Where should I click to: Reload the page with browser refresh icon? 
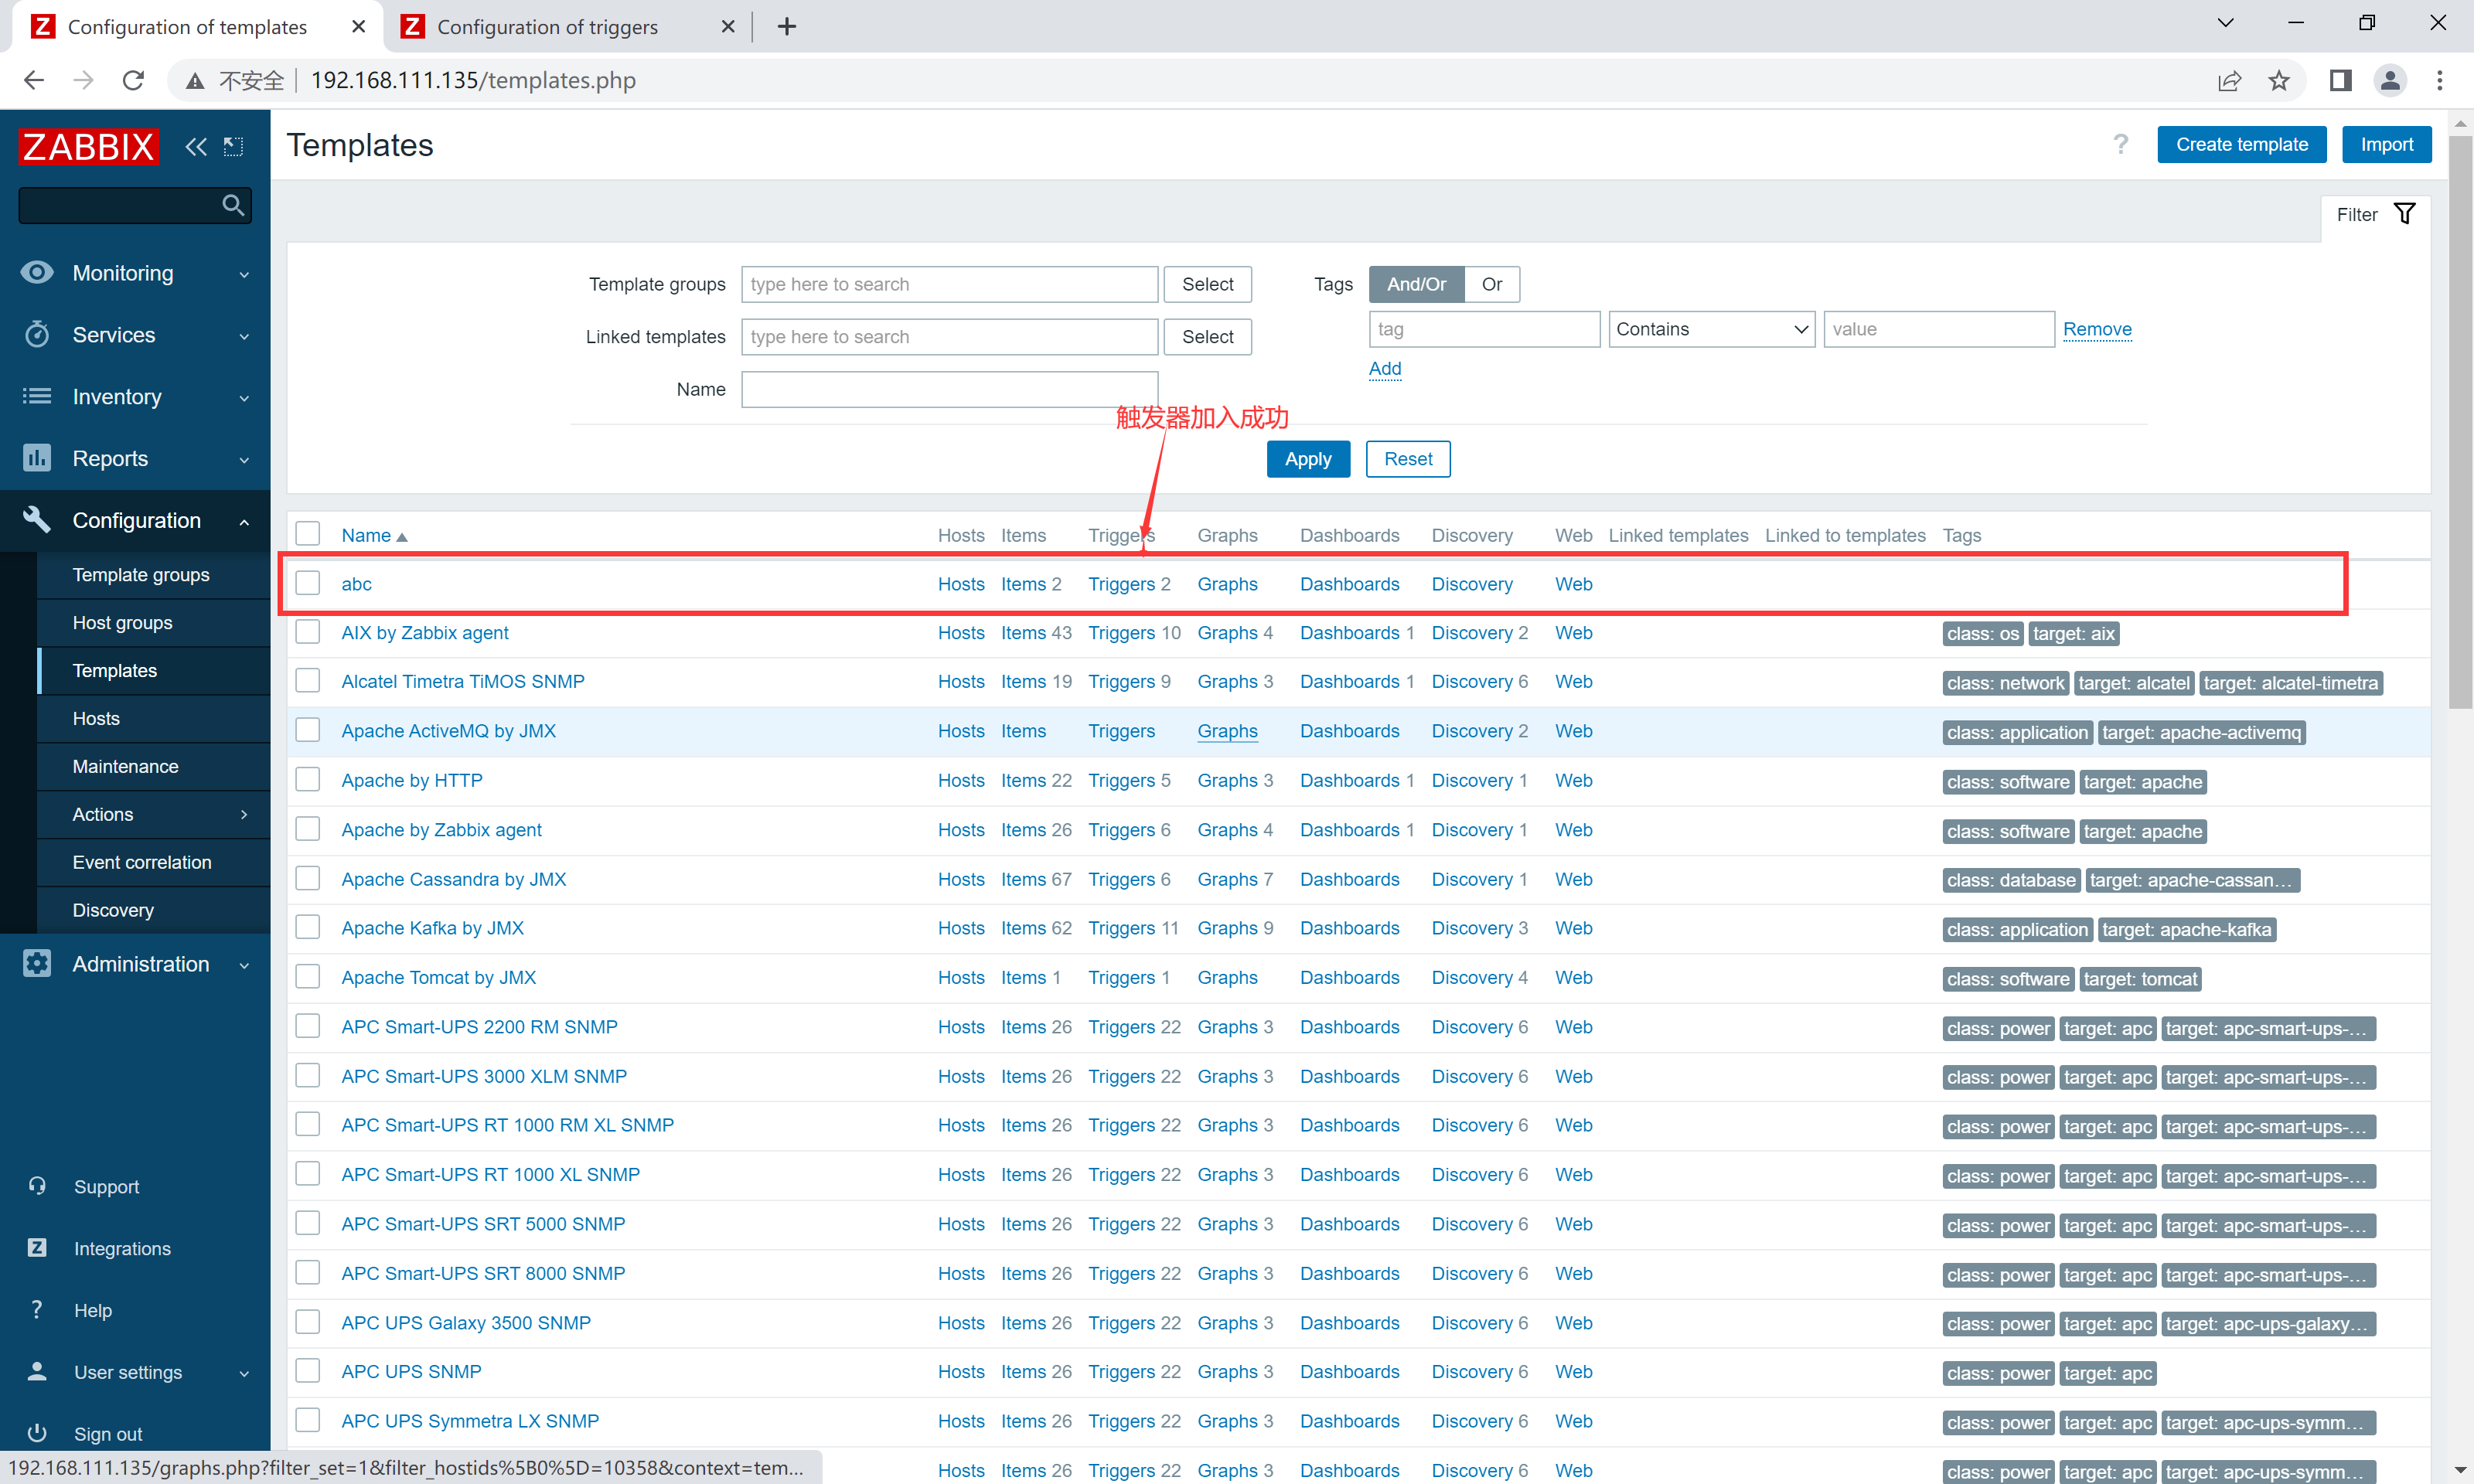click(133, 80)
